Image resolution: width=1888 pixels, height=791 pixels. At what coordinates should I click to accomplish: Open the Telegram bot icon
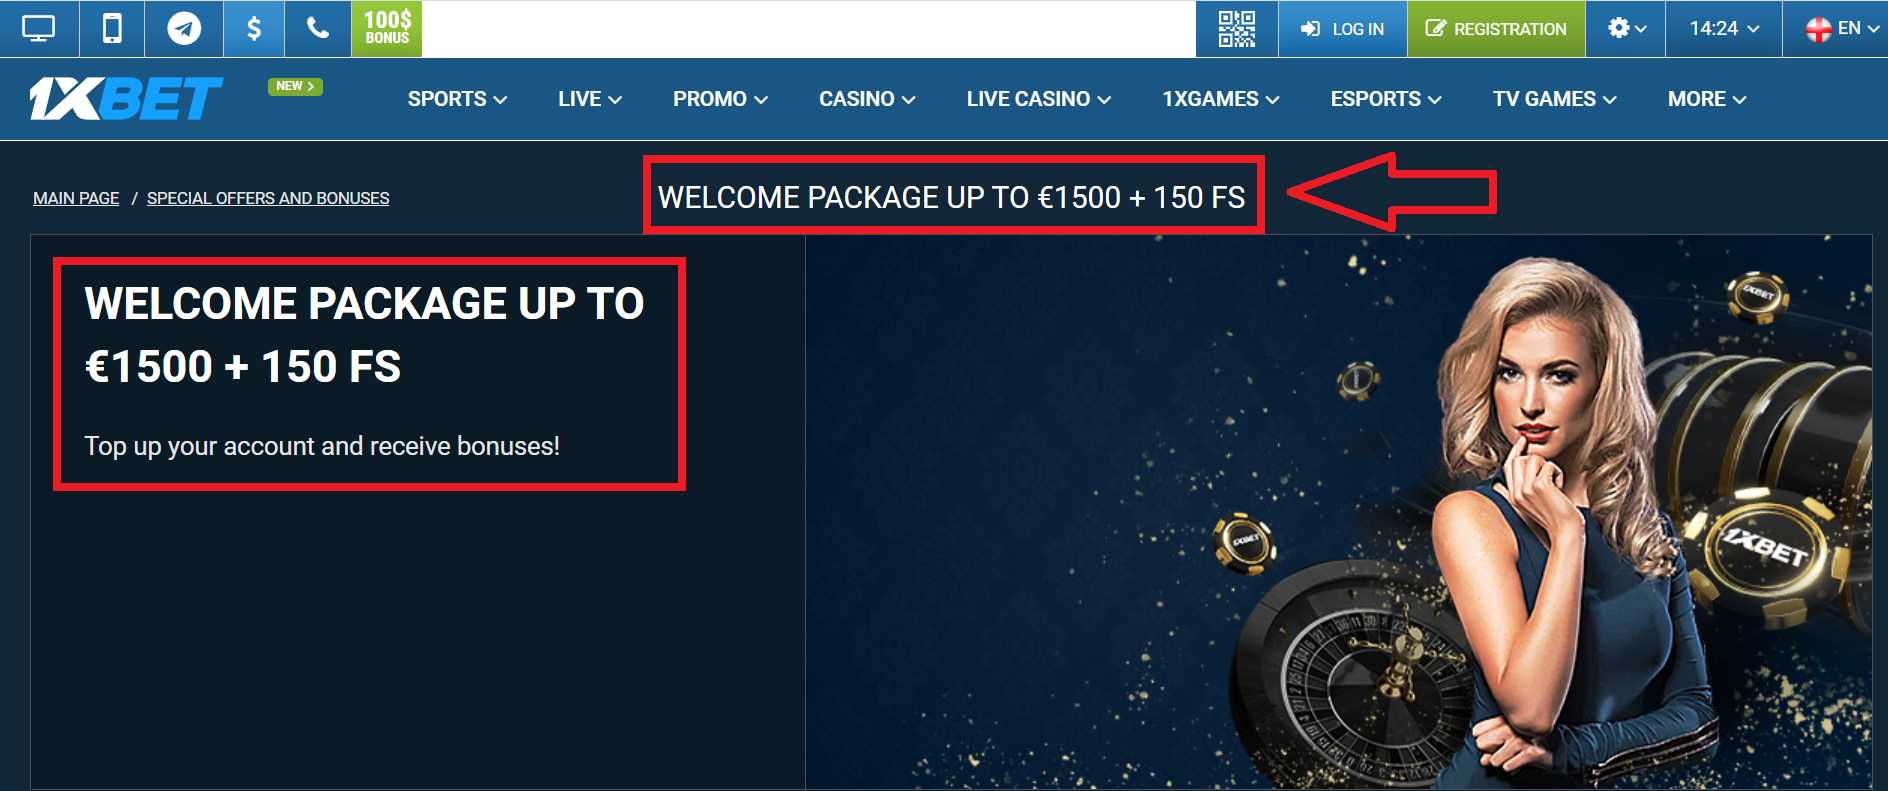pyautogui.click(x=184, y=29)
